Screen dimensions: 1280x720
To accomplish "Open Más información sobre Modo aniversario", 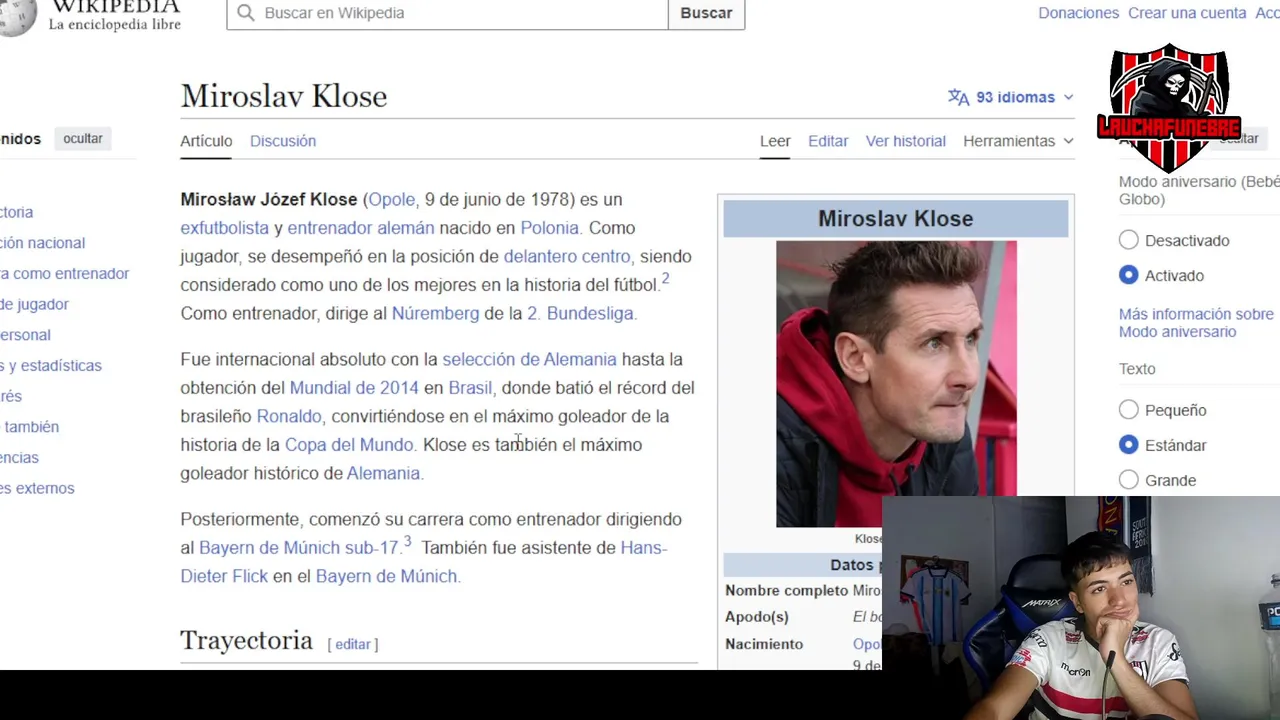I will [1196, 323].
